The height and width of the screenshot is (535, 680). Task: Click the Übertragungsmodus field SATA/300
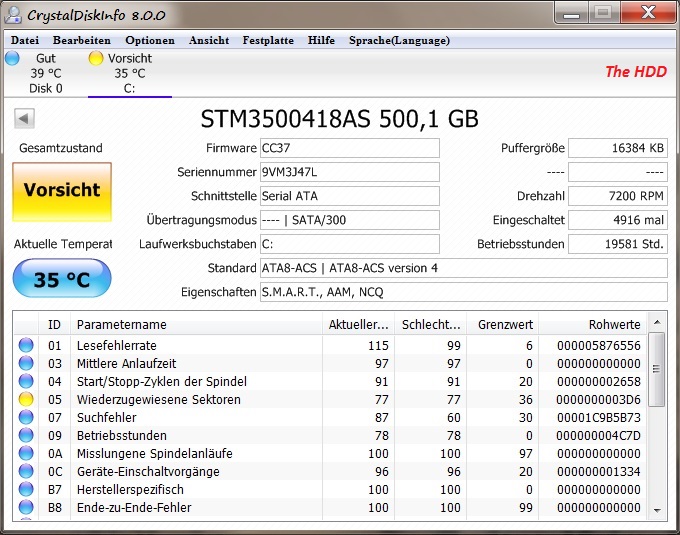[350, 220]
